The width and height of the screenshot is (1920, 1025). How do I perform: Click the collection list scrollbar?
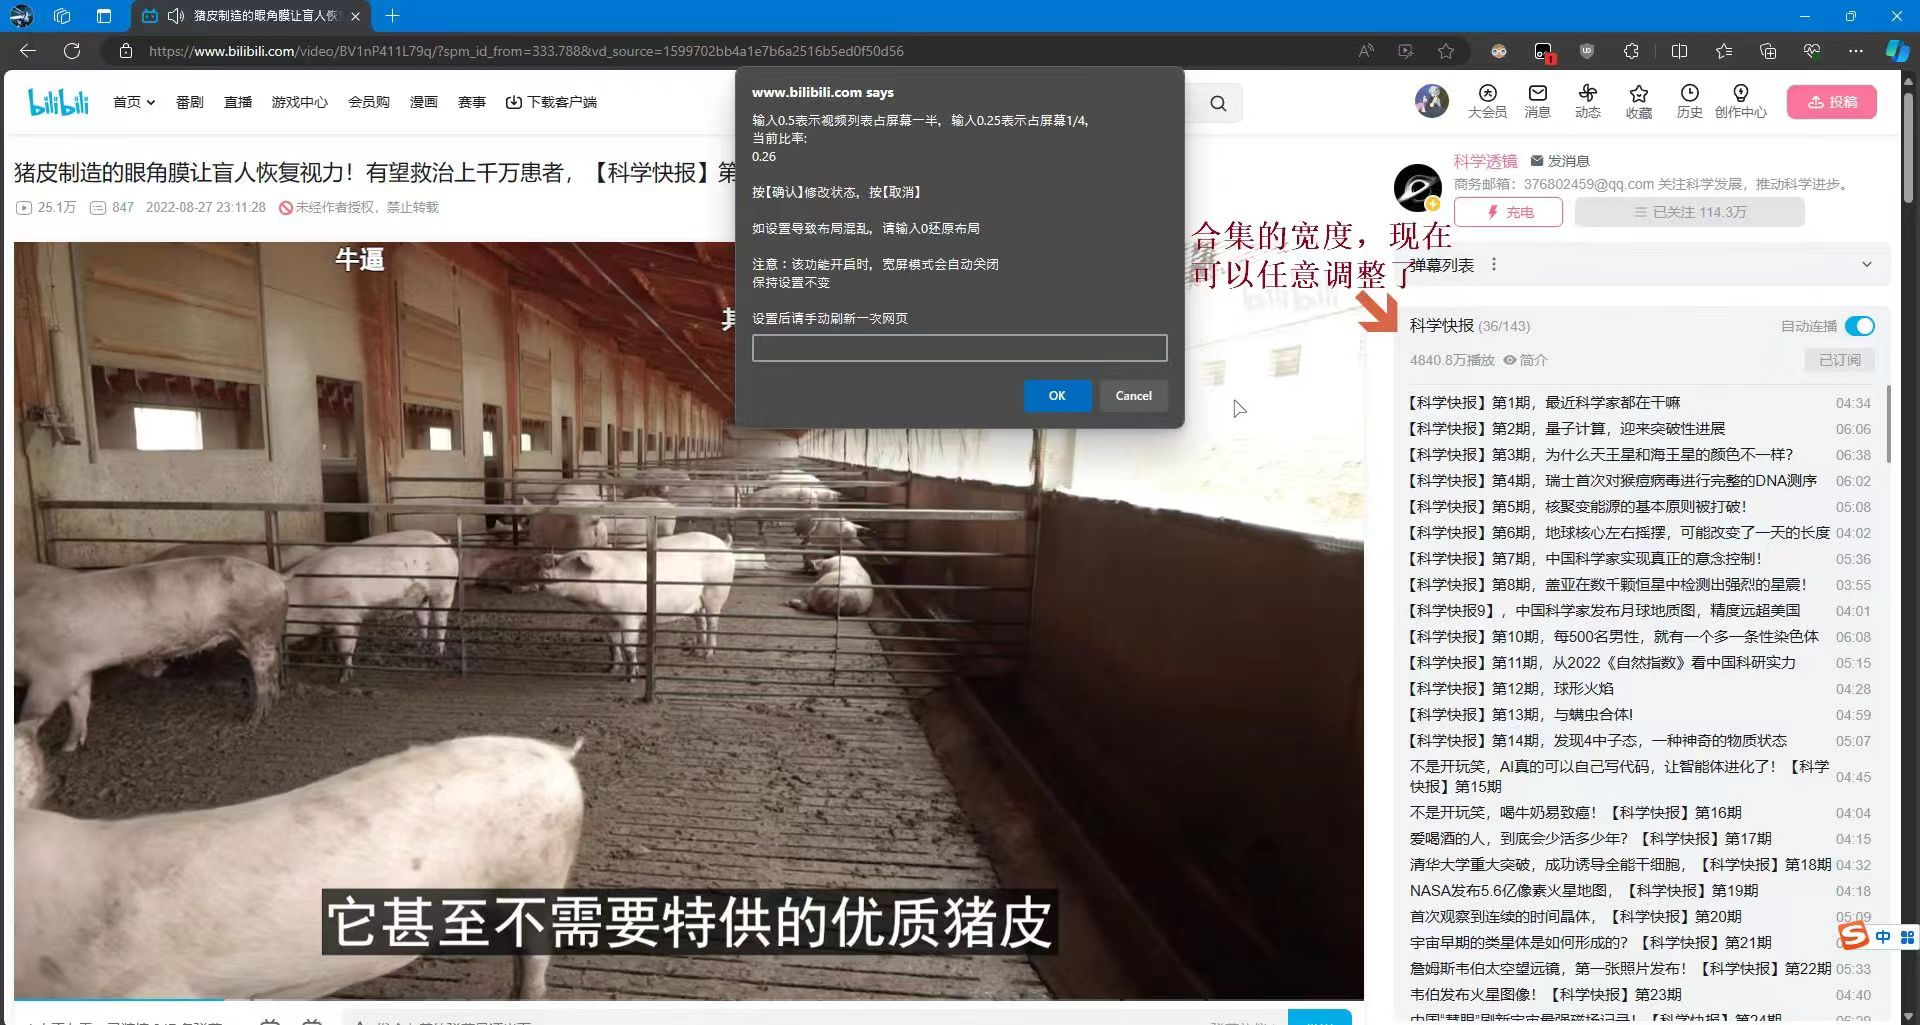point(1888,424)
